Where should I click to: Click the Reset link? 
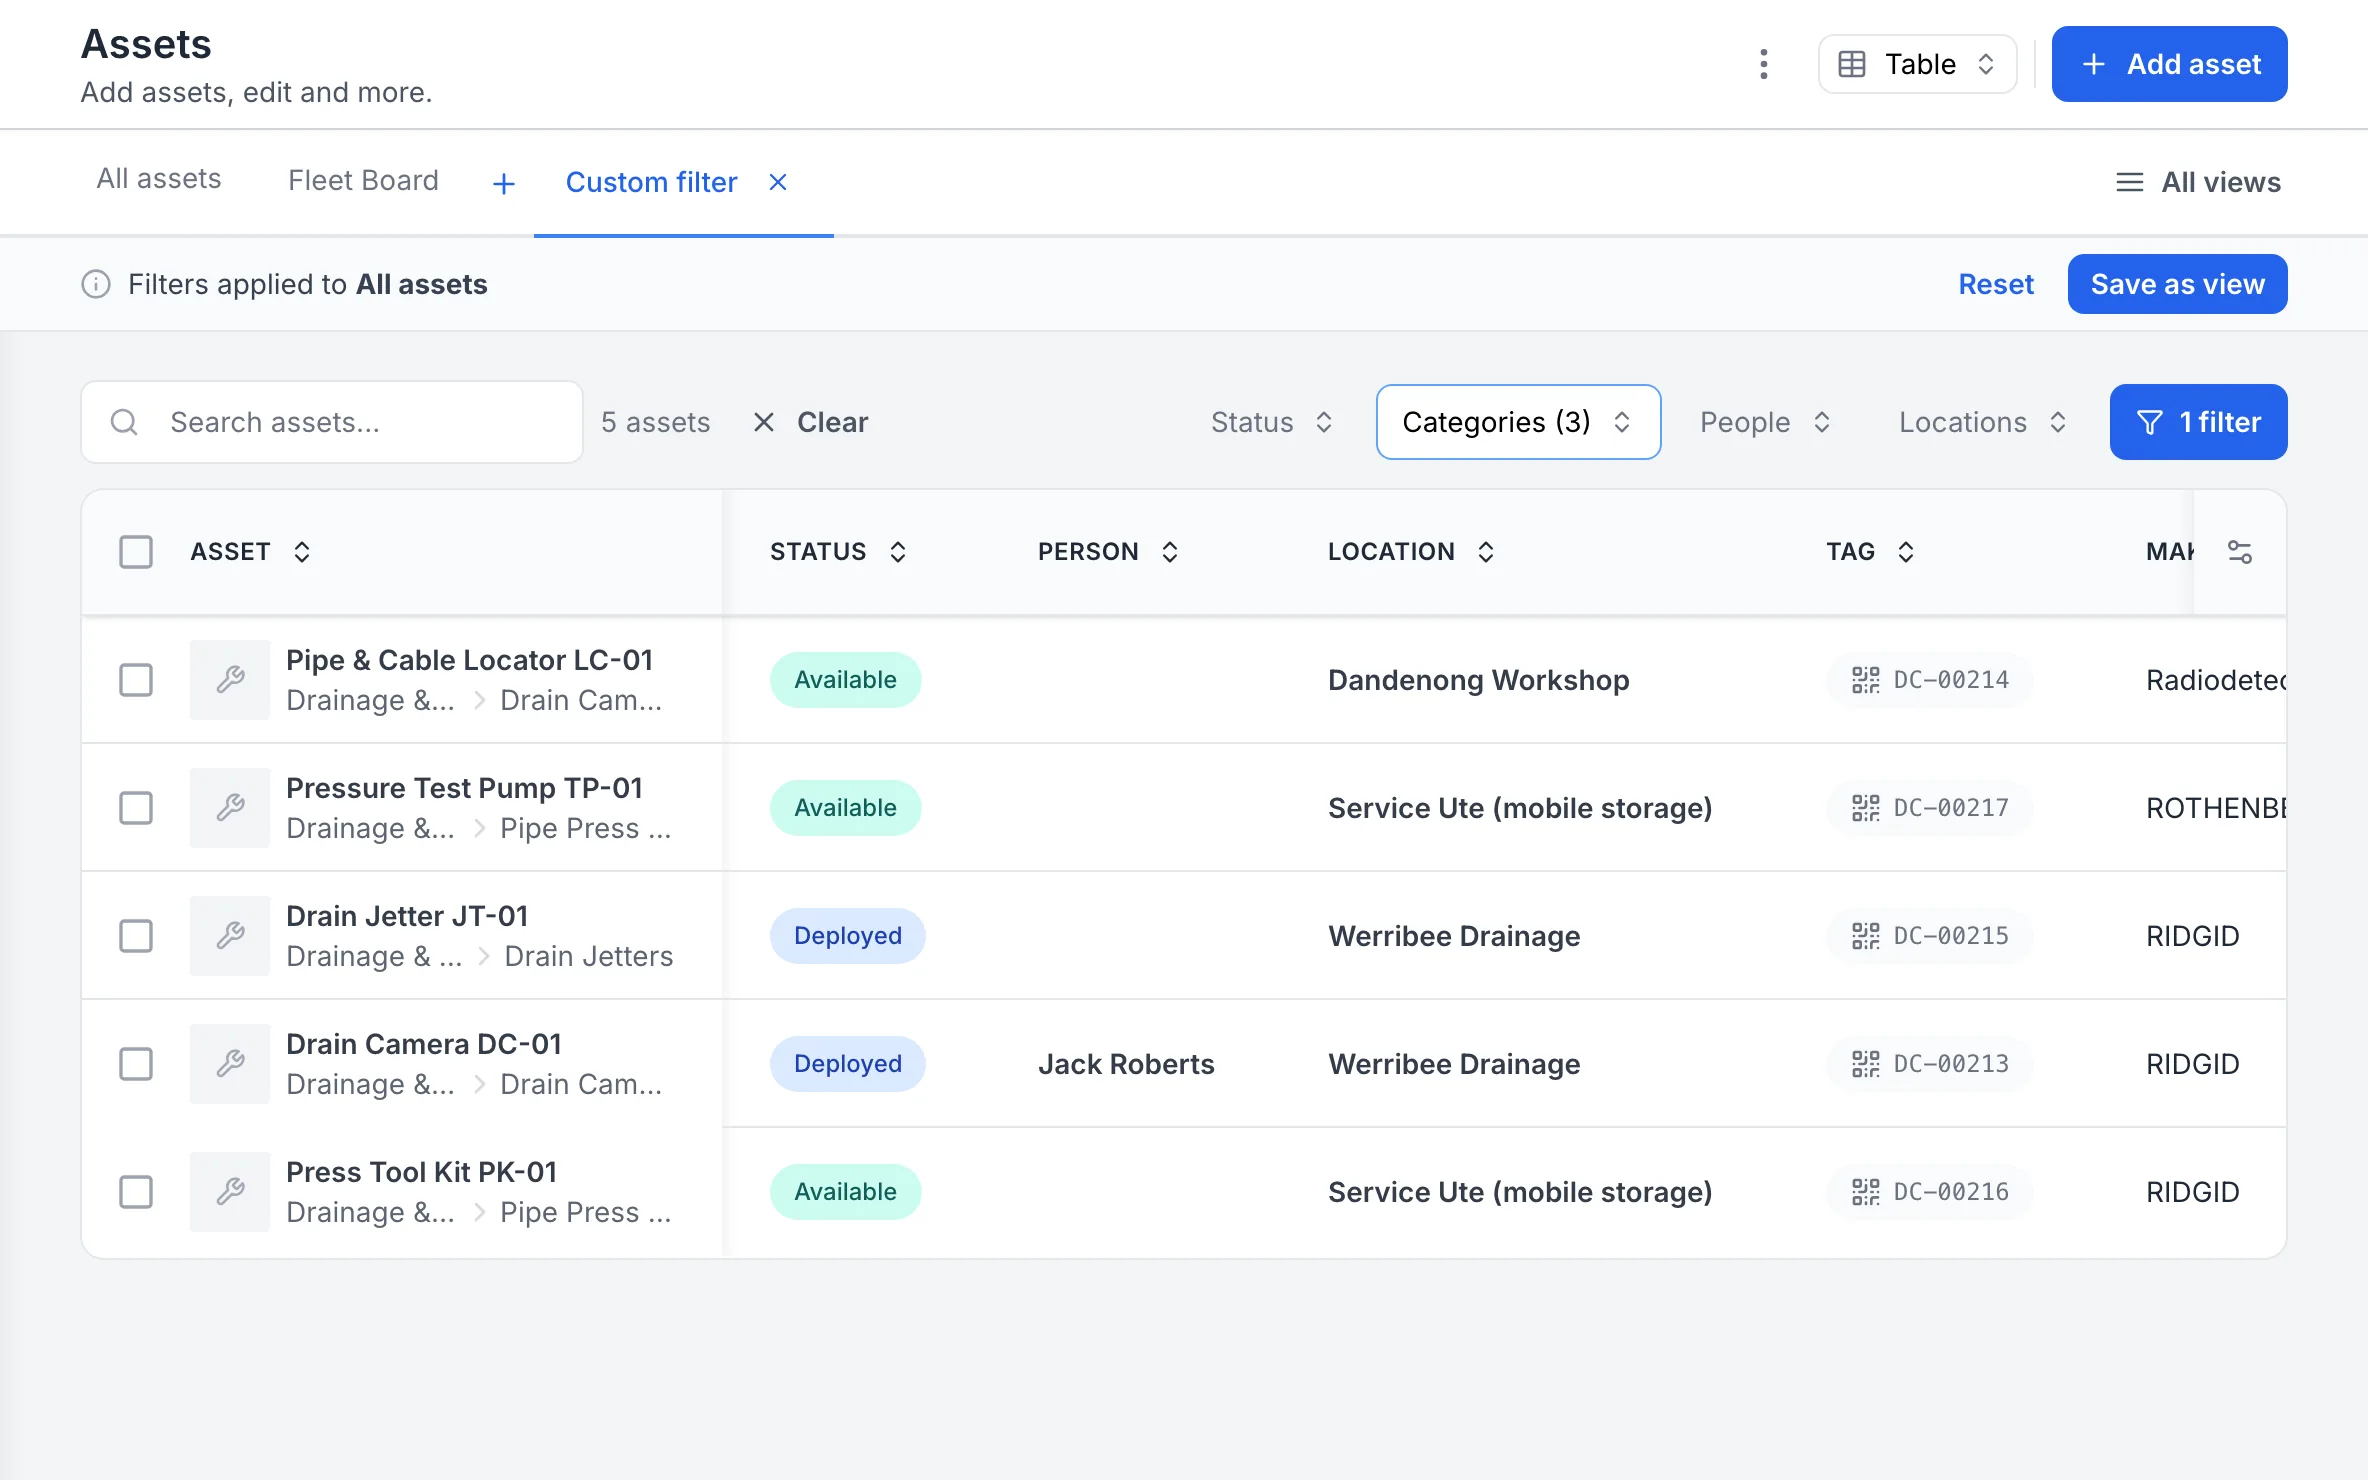1996,284
